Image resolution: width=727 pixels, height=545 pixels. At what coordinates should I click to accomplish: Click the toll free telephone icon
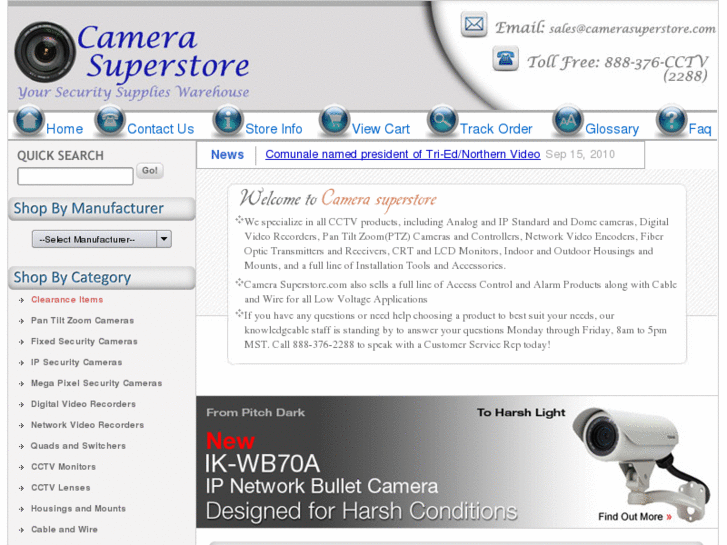click(505, 58)
